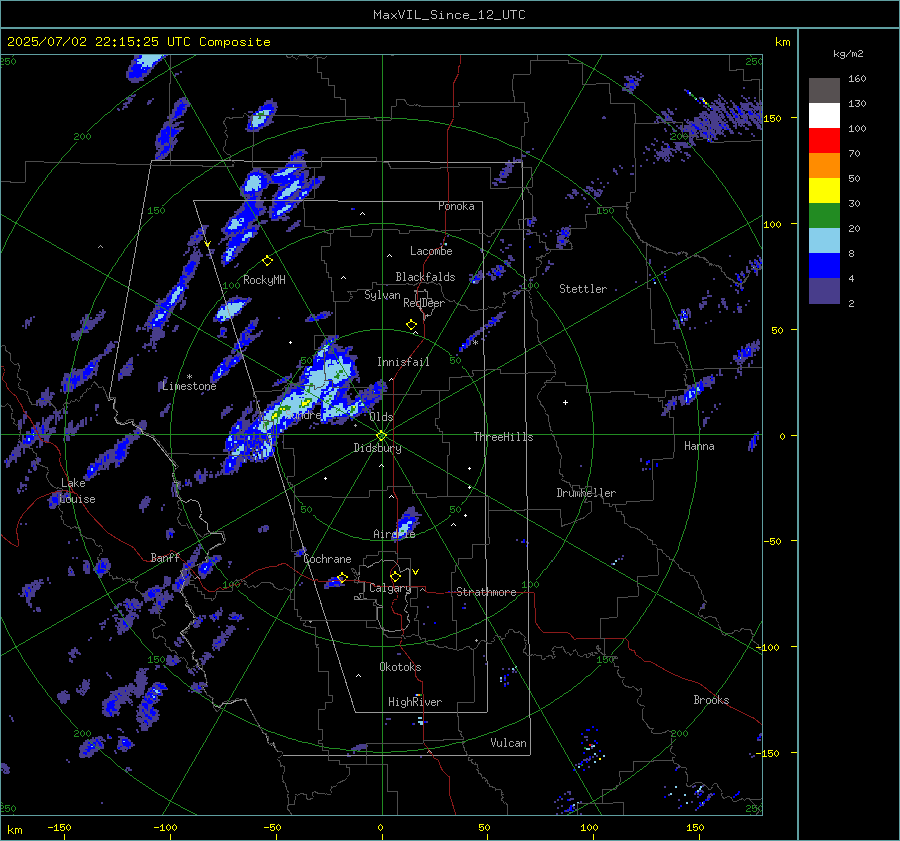Image resolution: width=900 pixels, height=841 pixels.
Task: Click the ThreeHills label
Action: point(503,437)
